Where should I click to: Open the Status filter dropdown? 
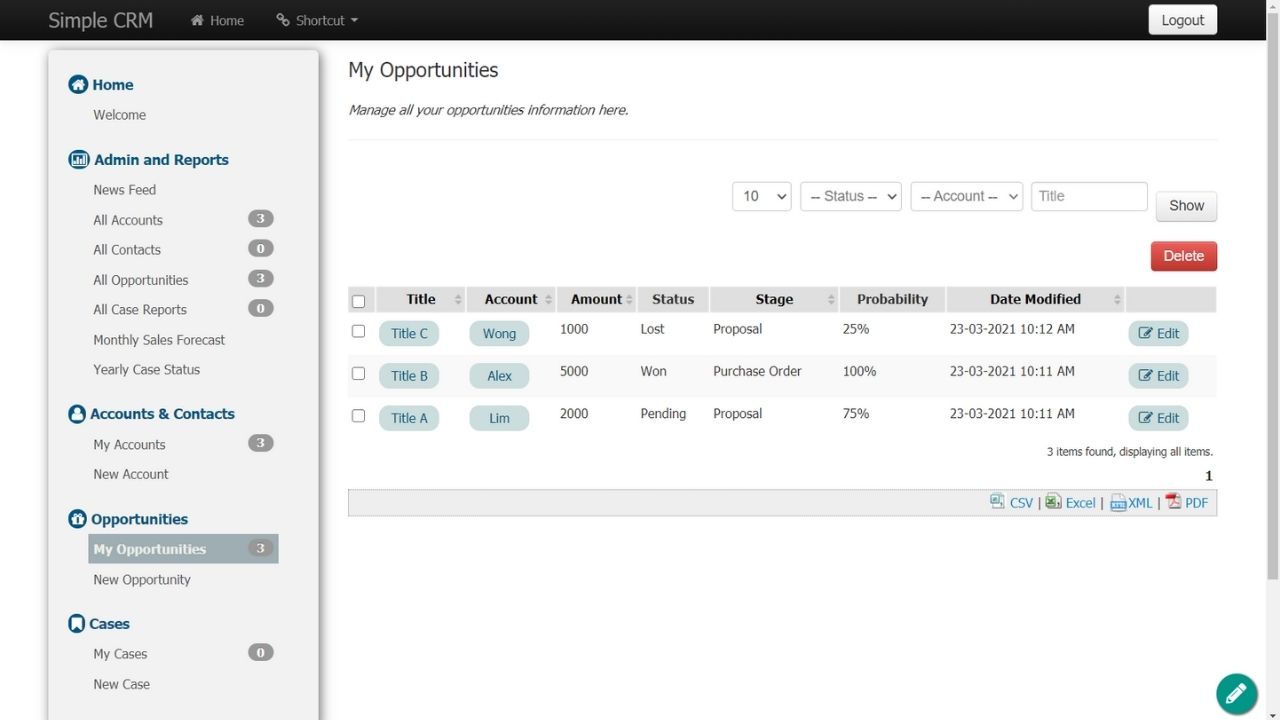[x=850, y=196]
